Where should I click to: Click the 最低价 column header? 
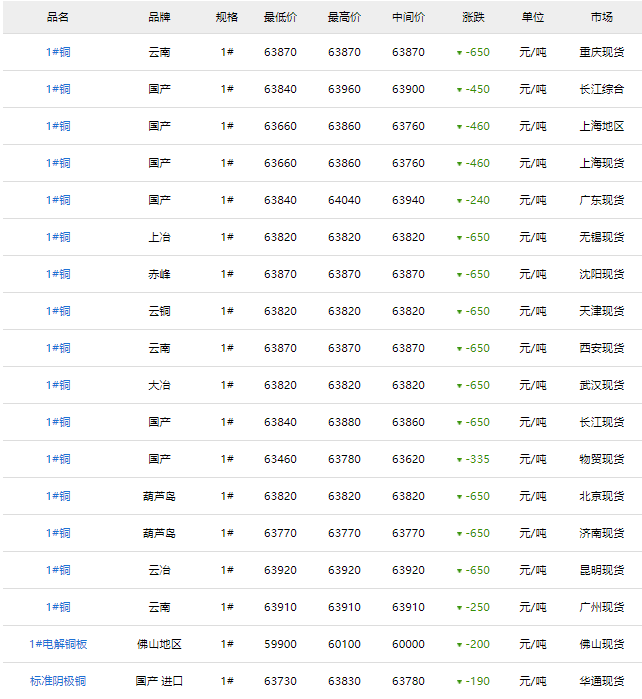[x=280, y=17]
